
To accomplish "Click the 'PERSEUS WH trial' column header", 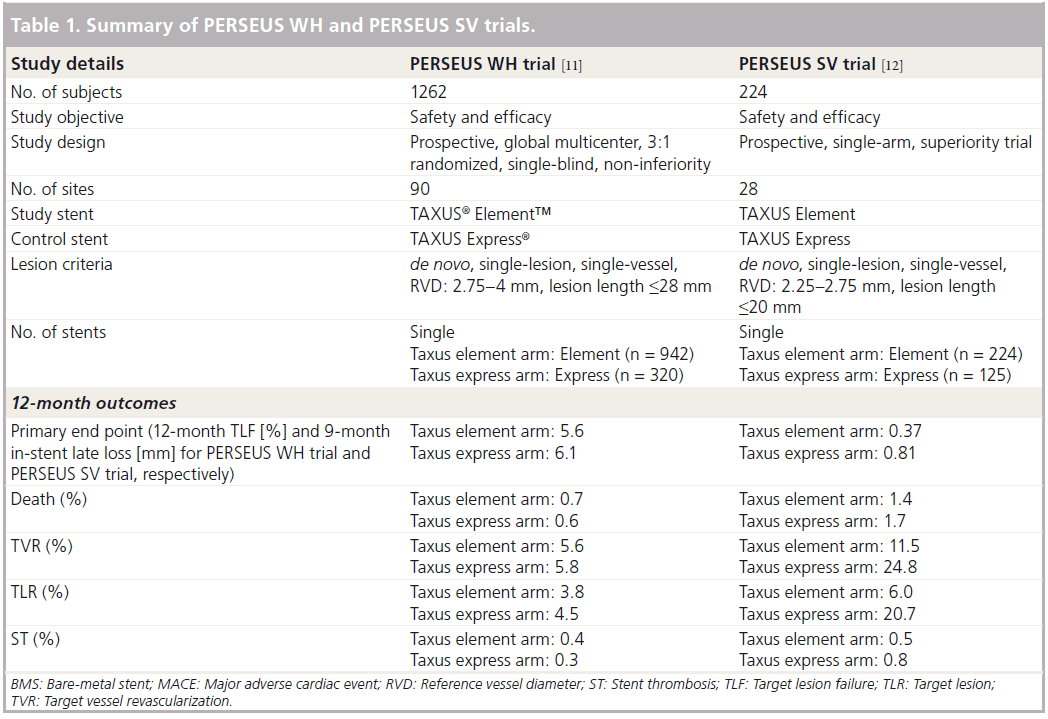I will [483, 64].
